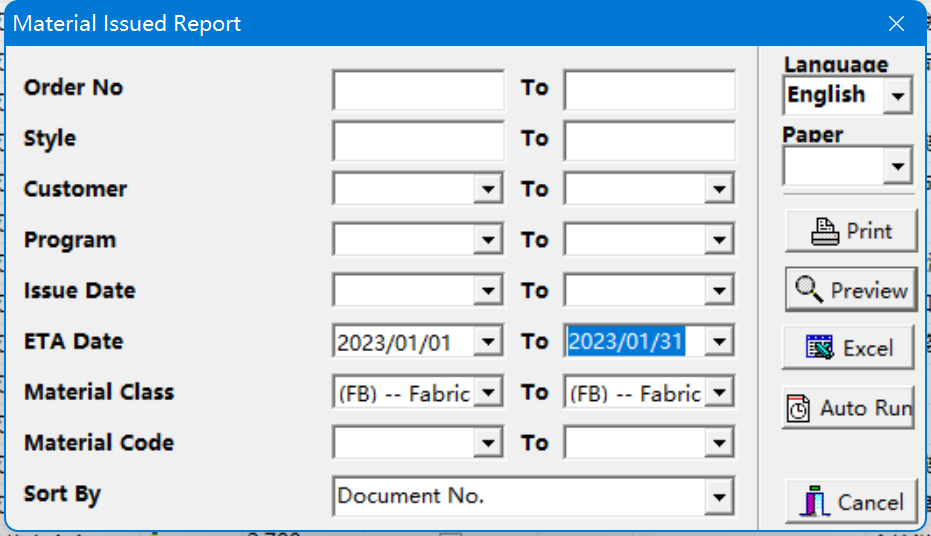This screenshot has height=536, width=931.
Task: Expand the Customer from dropdown
Action: 488,189
